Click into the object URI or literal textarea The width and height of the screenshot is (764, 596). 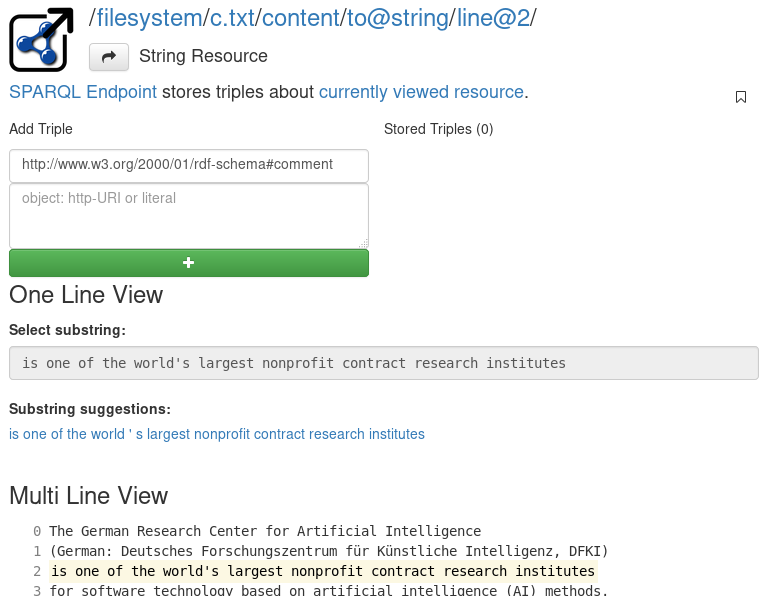[x=189, y=216]
